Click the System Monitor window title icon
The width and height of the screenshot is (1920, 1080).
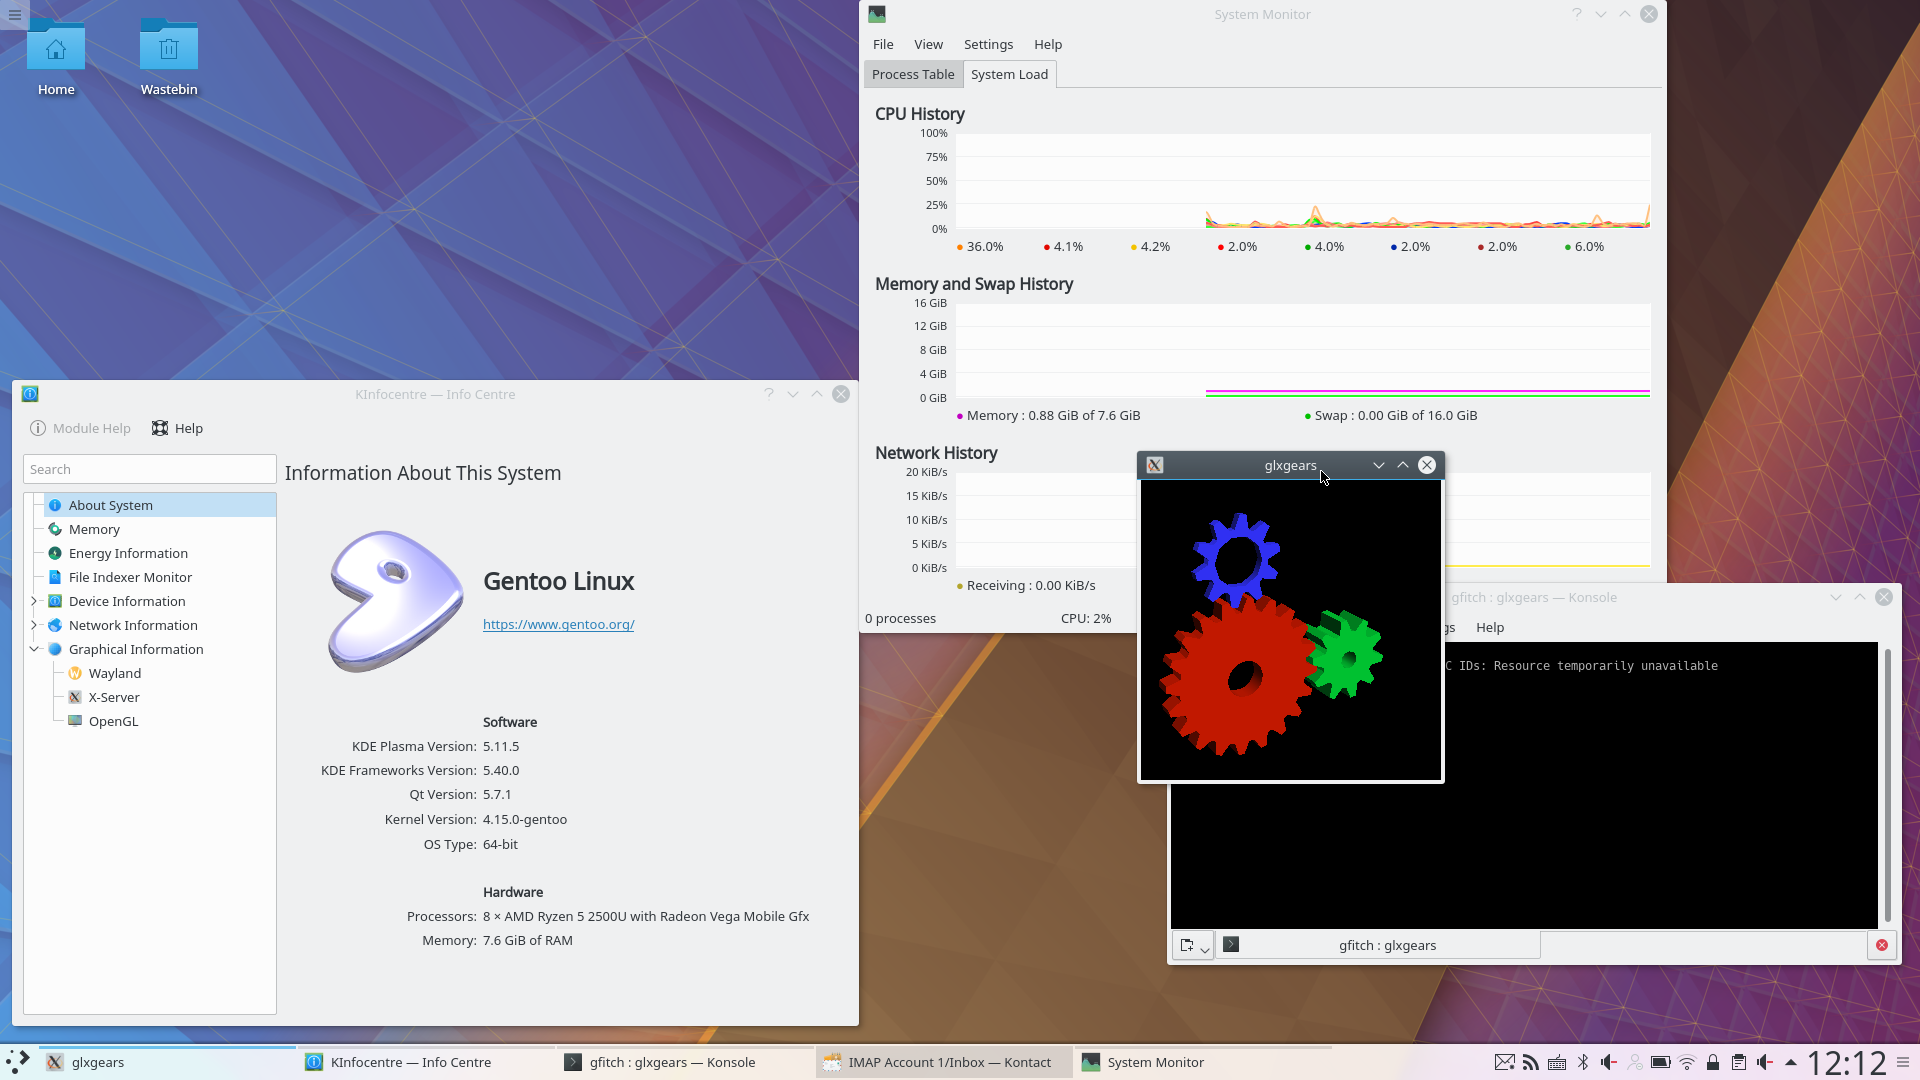pos(877,14)
